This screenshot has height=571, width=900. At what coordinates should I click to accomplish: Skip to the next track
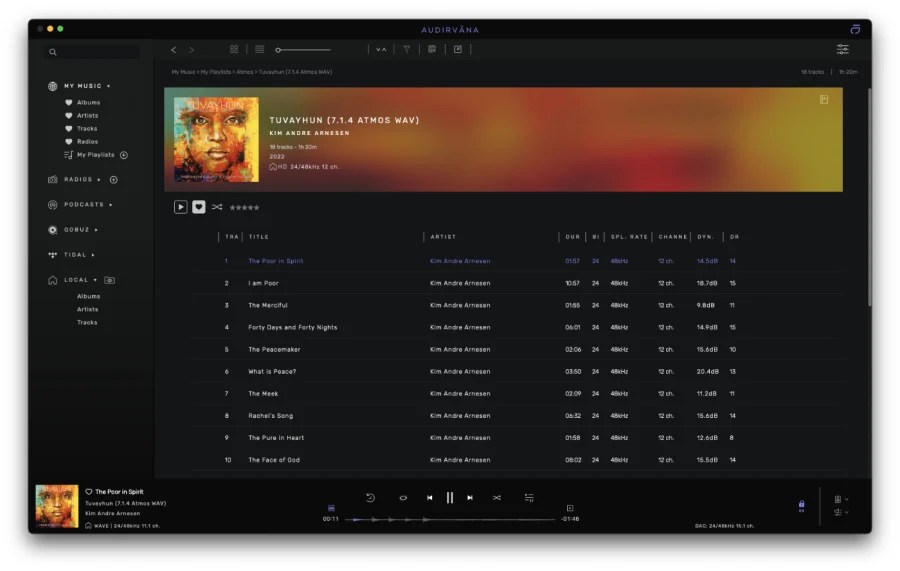[x=469, y=497]
